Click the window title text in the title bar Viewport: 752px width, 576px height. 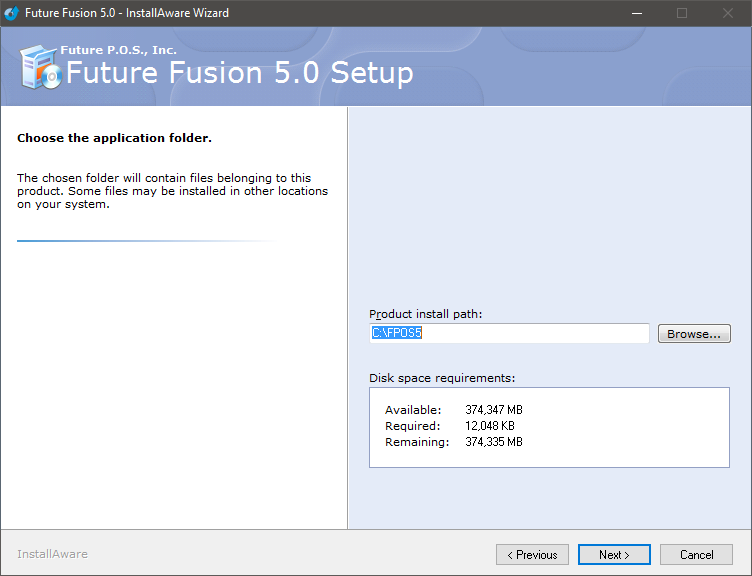coord(127,13)
